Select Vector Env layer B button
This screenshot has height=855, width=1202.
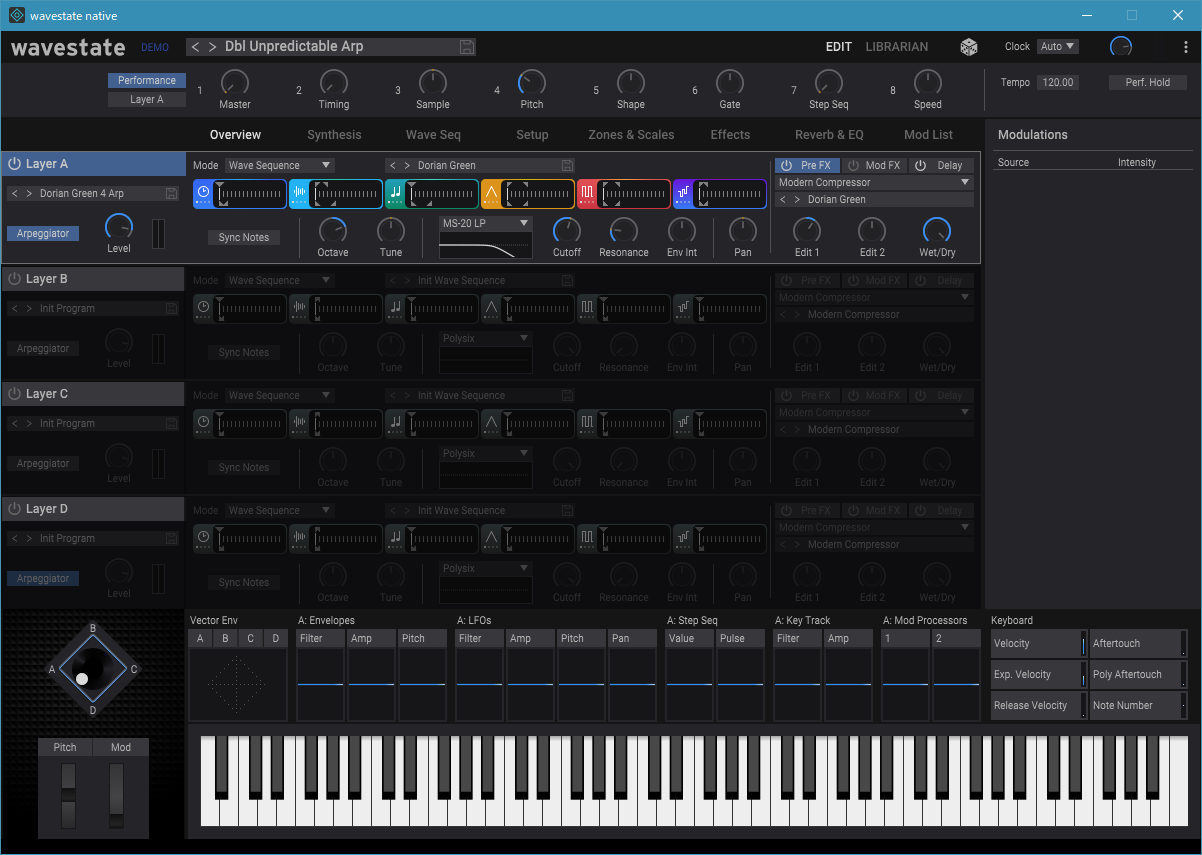click(225, 639)
